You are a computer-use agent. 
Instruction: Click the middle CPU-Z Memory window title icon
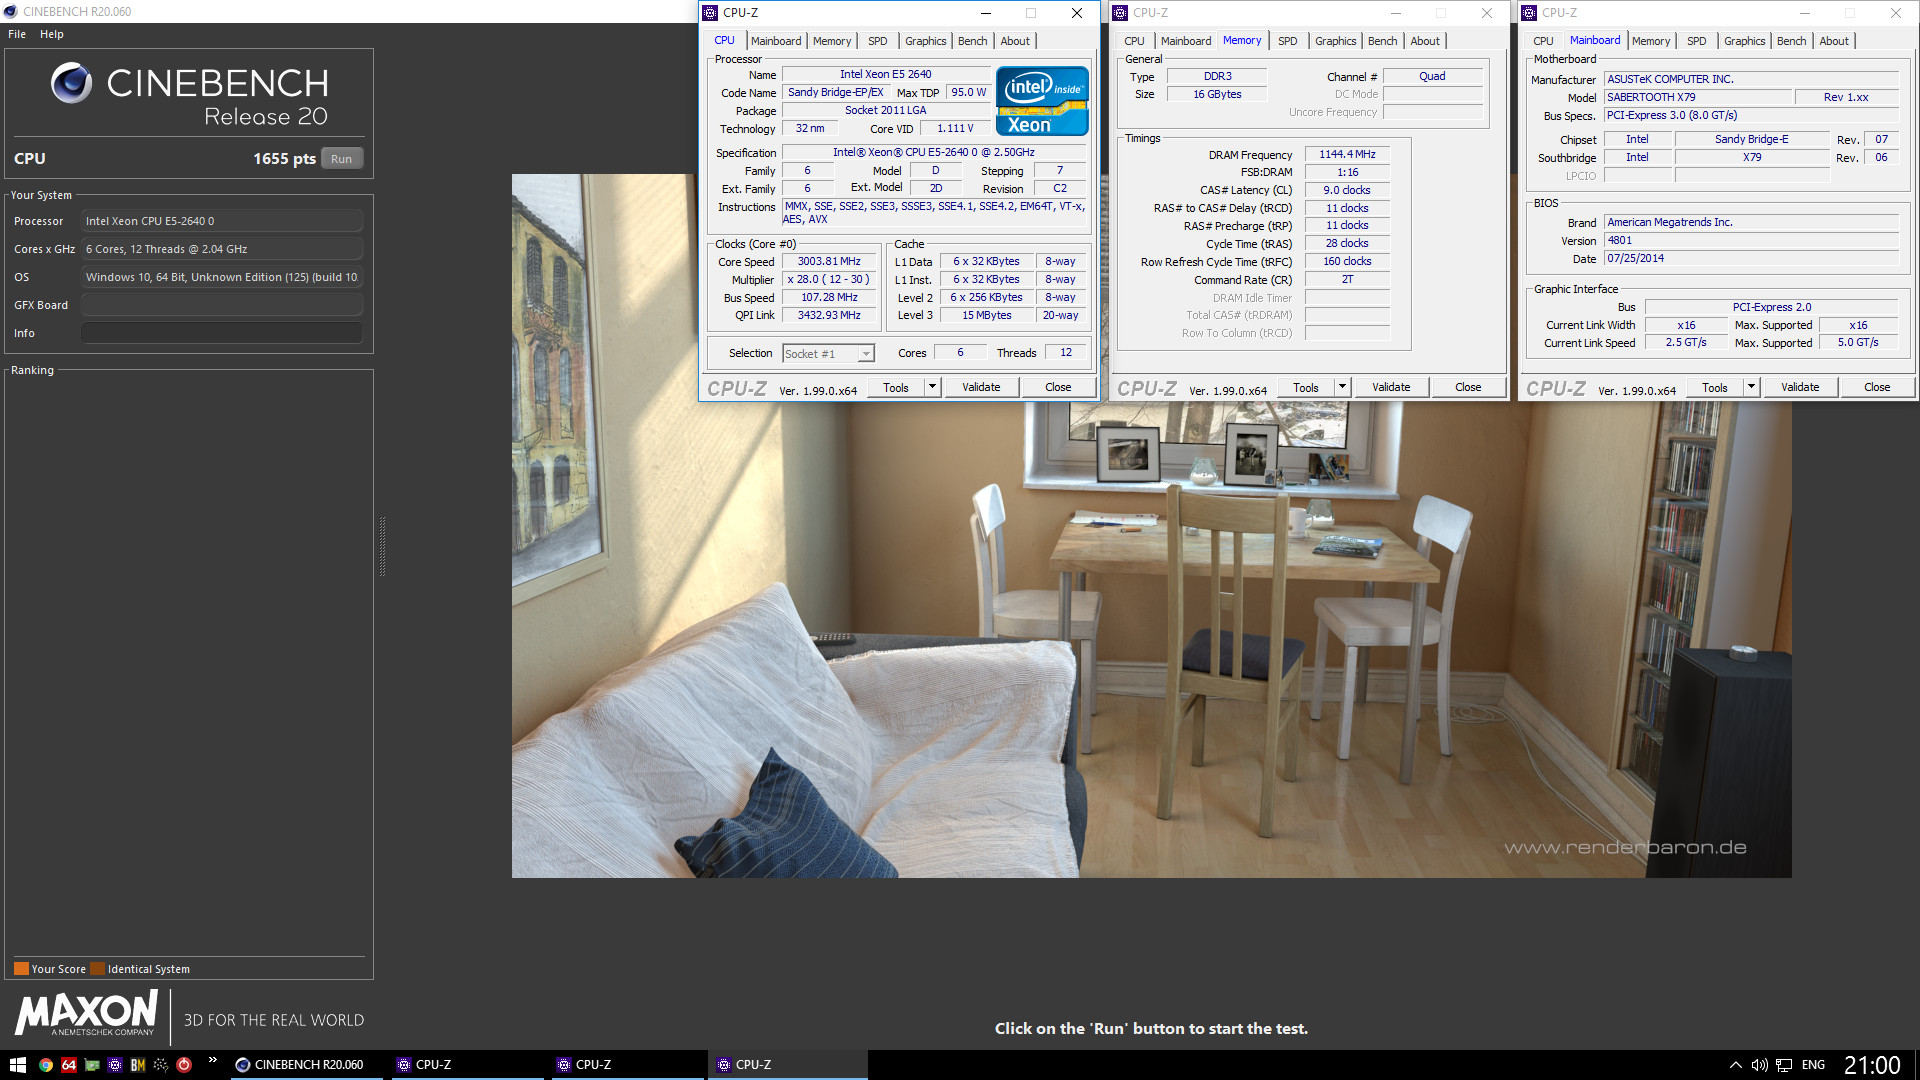tap(1120, 13)
